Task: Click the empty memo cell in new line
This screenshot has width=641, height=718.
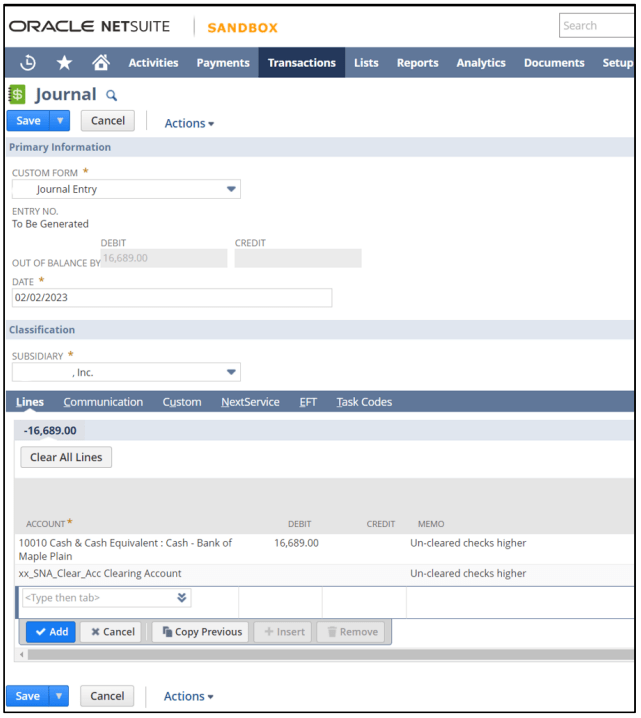Action: (520, 602)
